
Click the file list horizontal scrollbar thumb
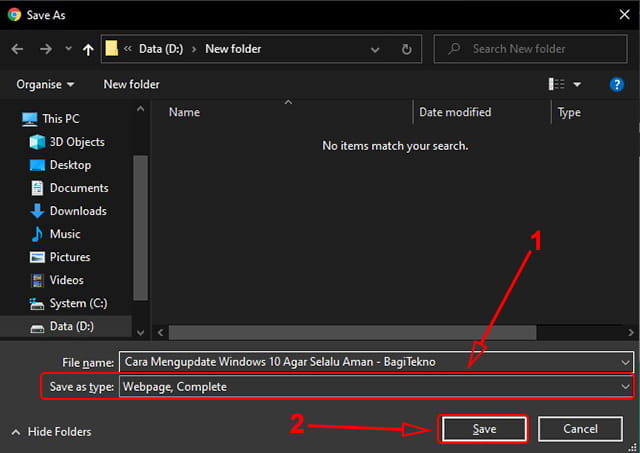pyautogui.click(x=352, y=333)
